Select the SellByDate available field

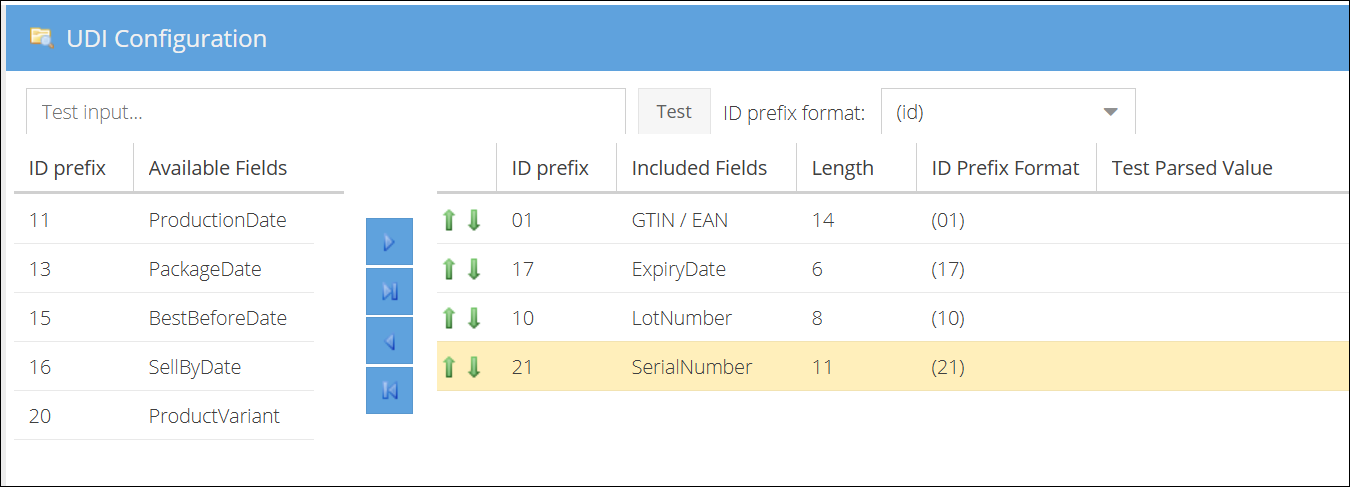pyautogui.click(x=195, y=367)
